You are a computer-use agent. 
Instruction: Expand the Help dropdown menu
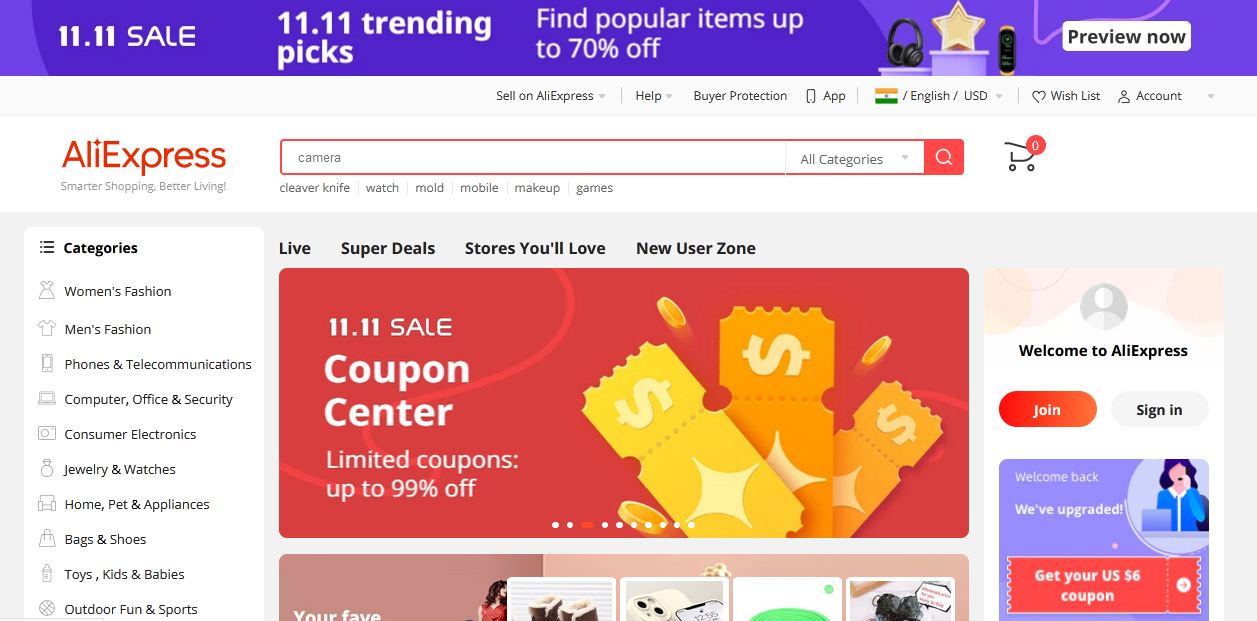pos(654,96)
